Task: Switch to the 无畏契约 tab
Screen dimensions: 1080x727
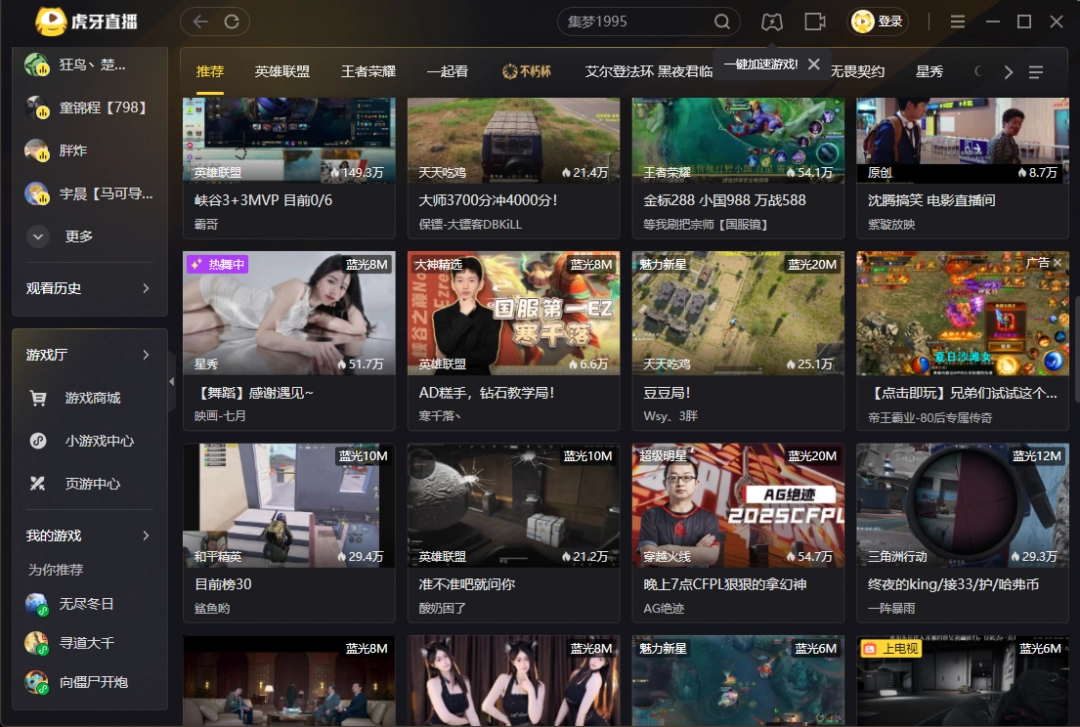Action: pos(858,72)
